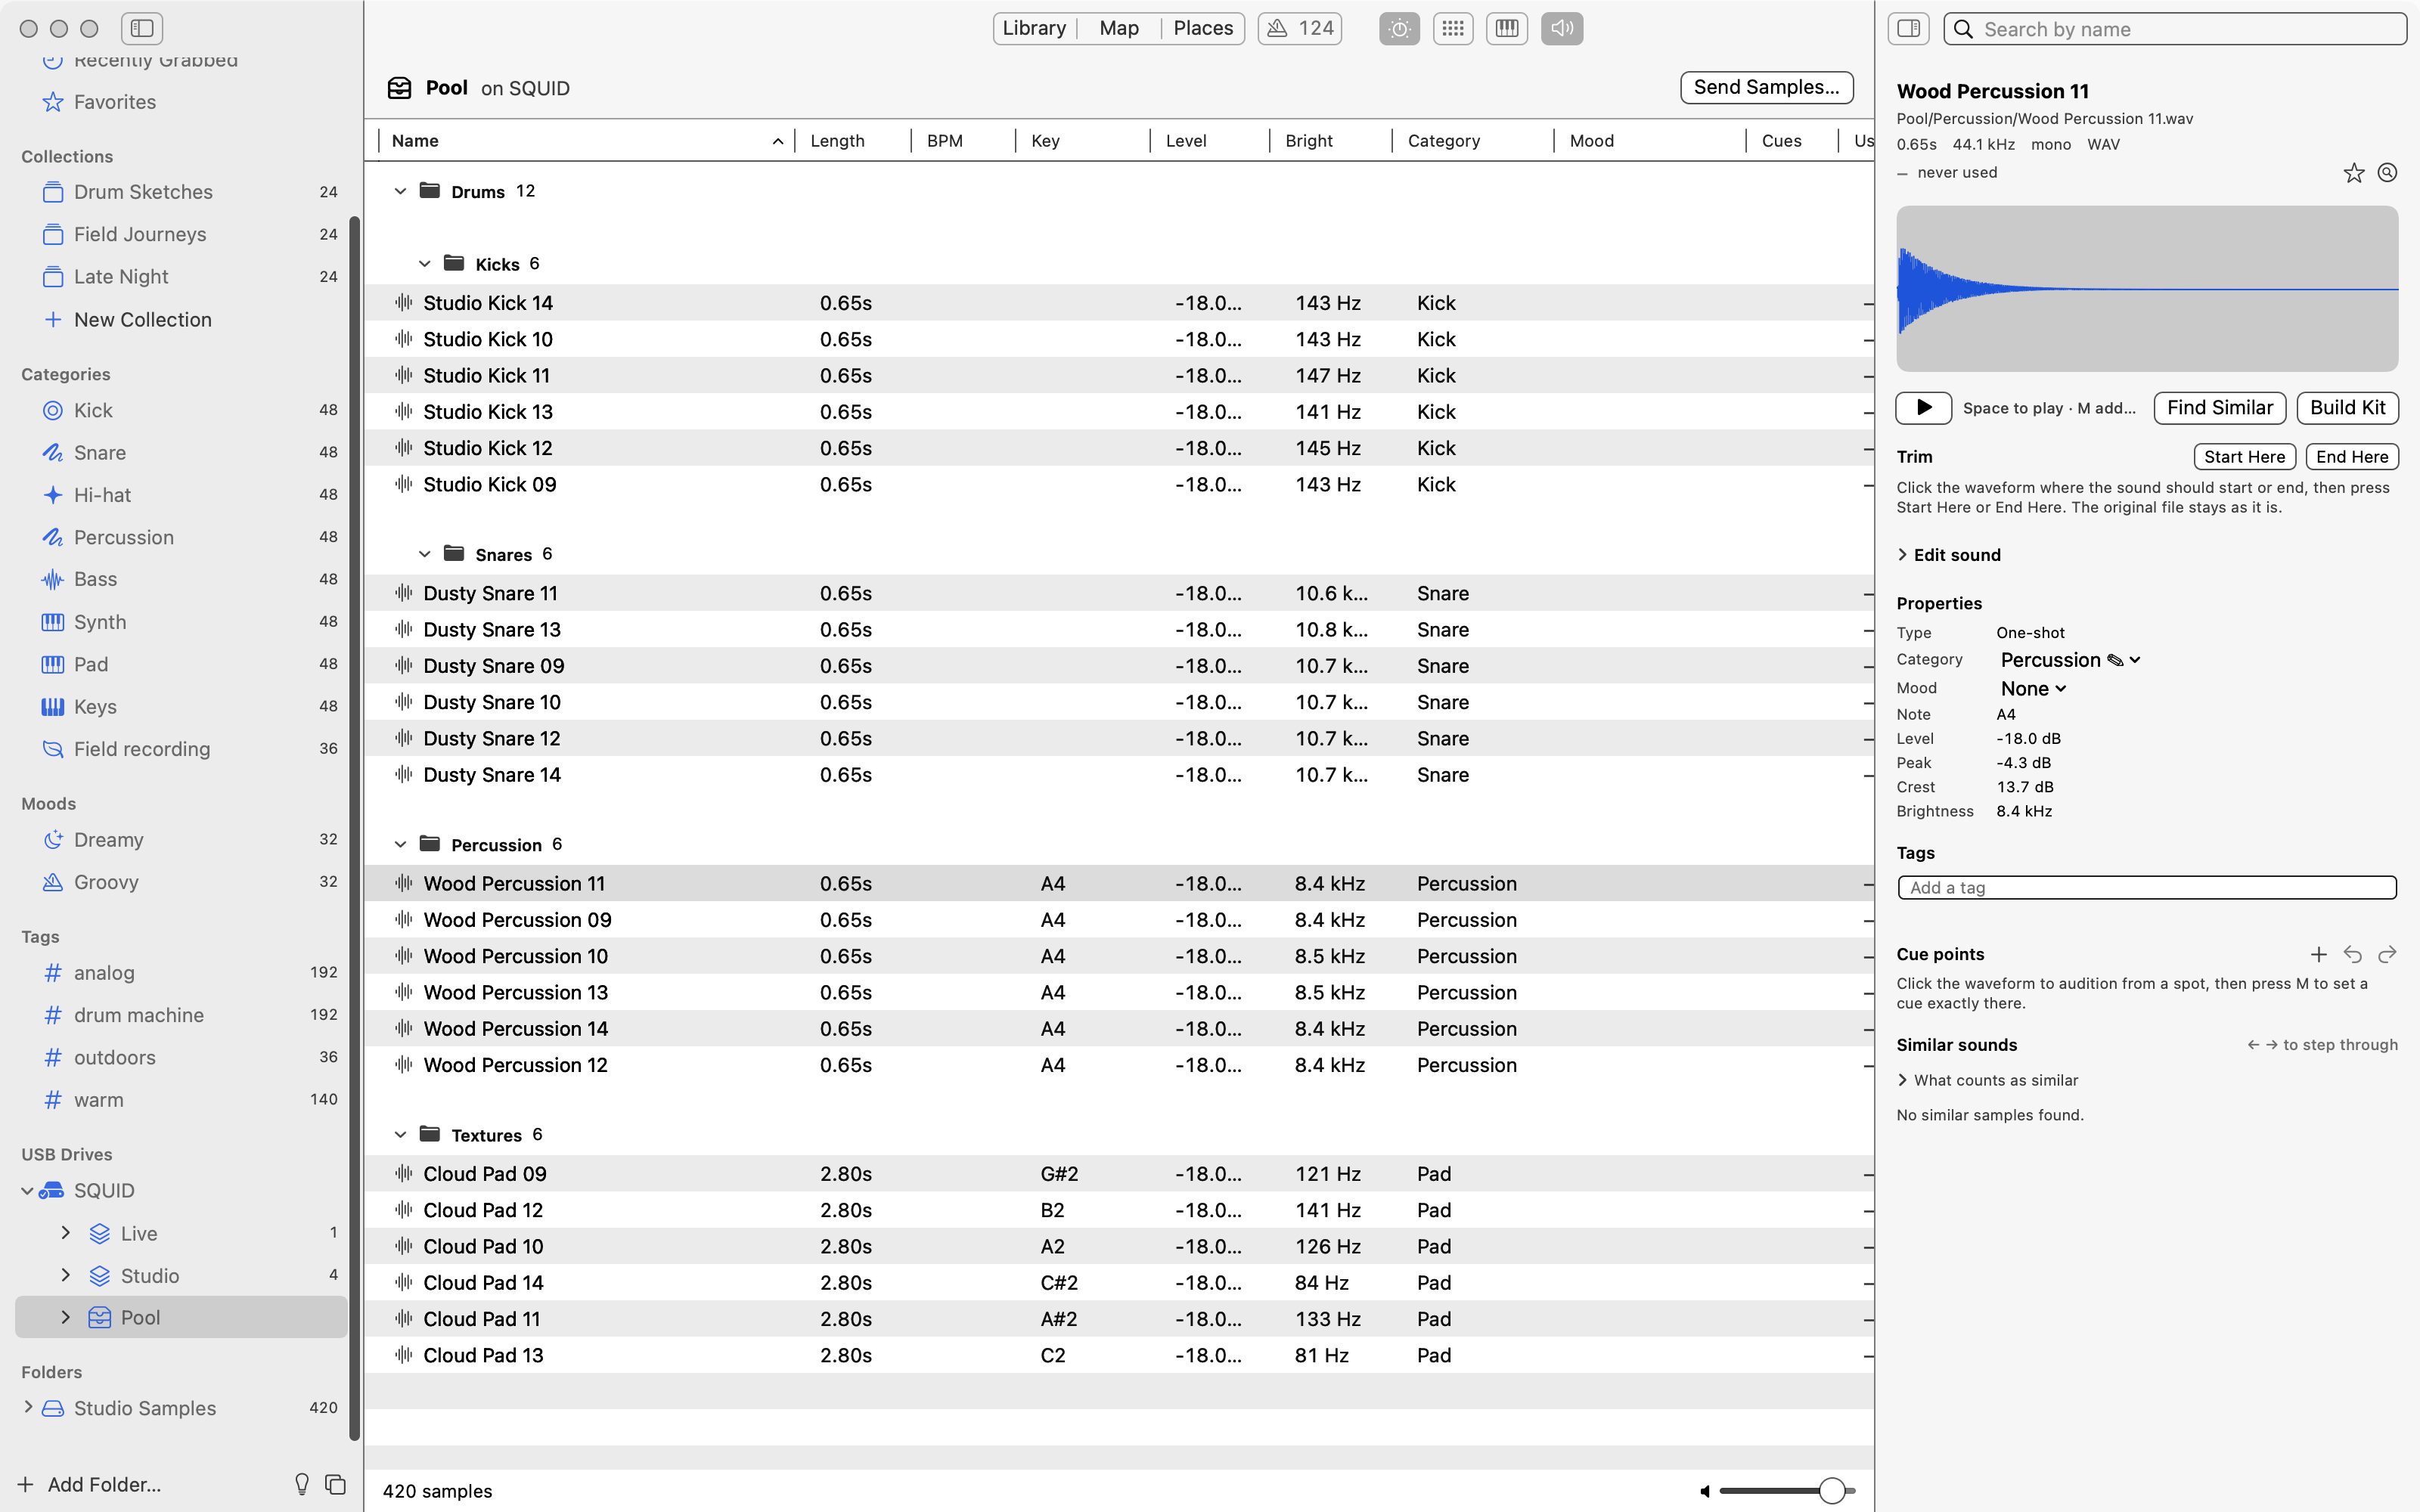Click the metronome 124 BPM control
2420x1512 pixels.
[x=1300, y=29]
